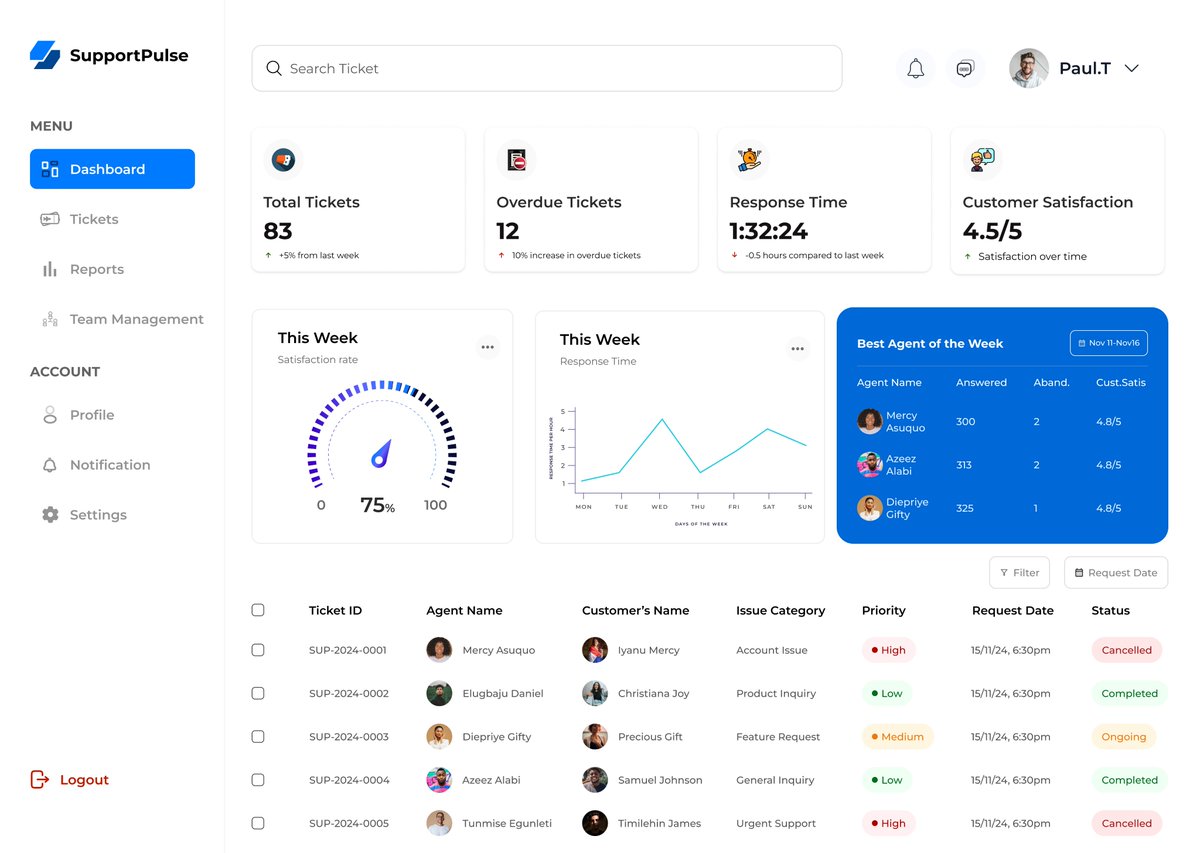Click the Medium priority badge
The height and width of the screenshot is (853, 1200).
pyautogui.click(x=897, y=737)
